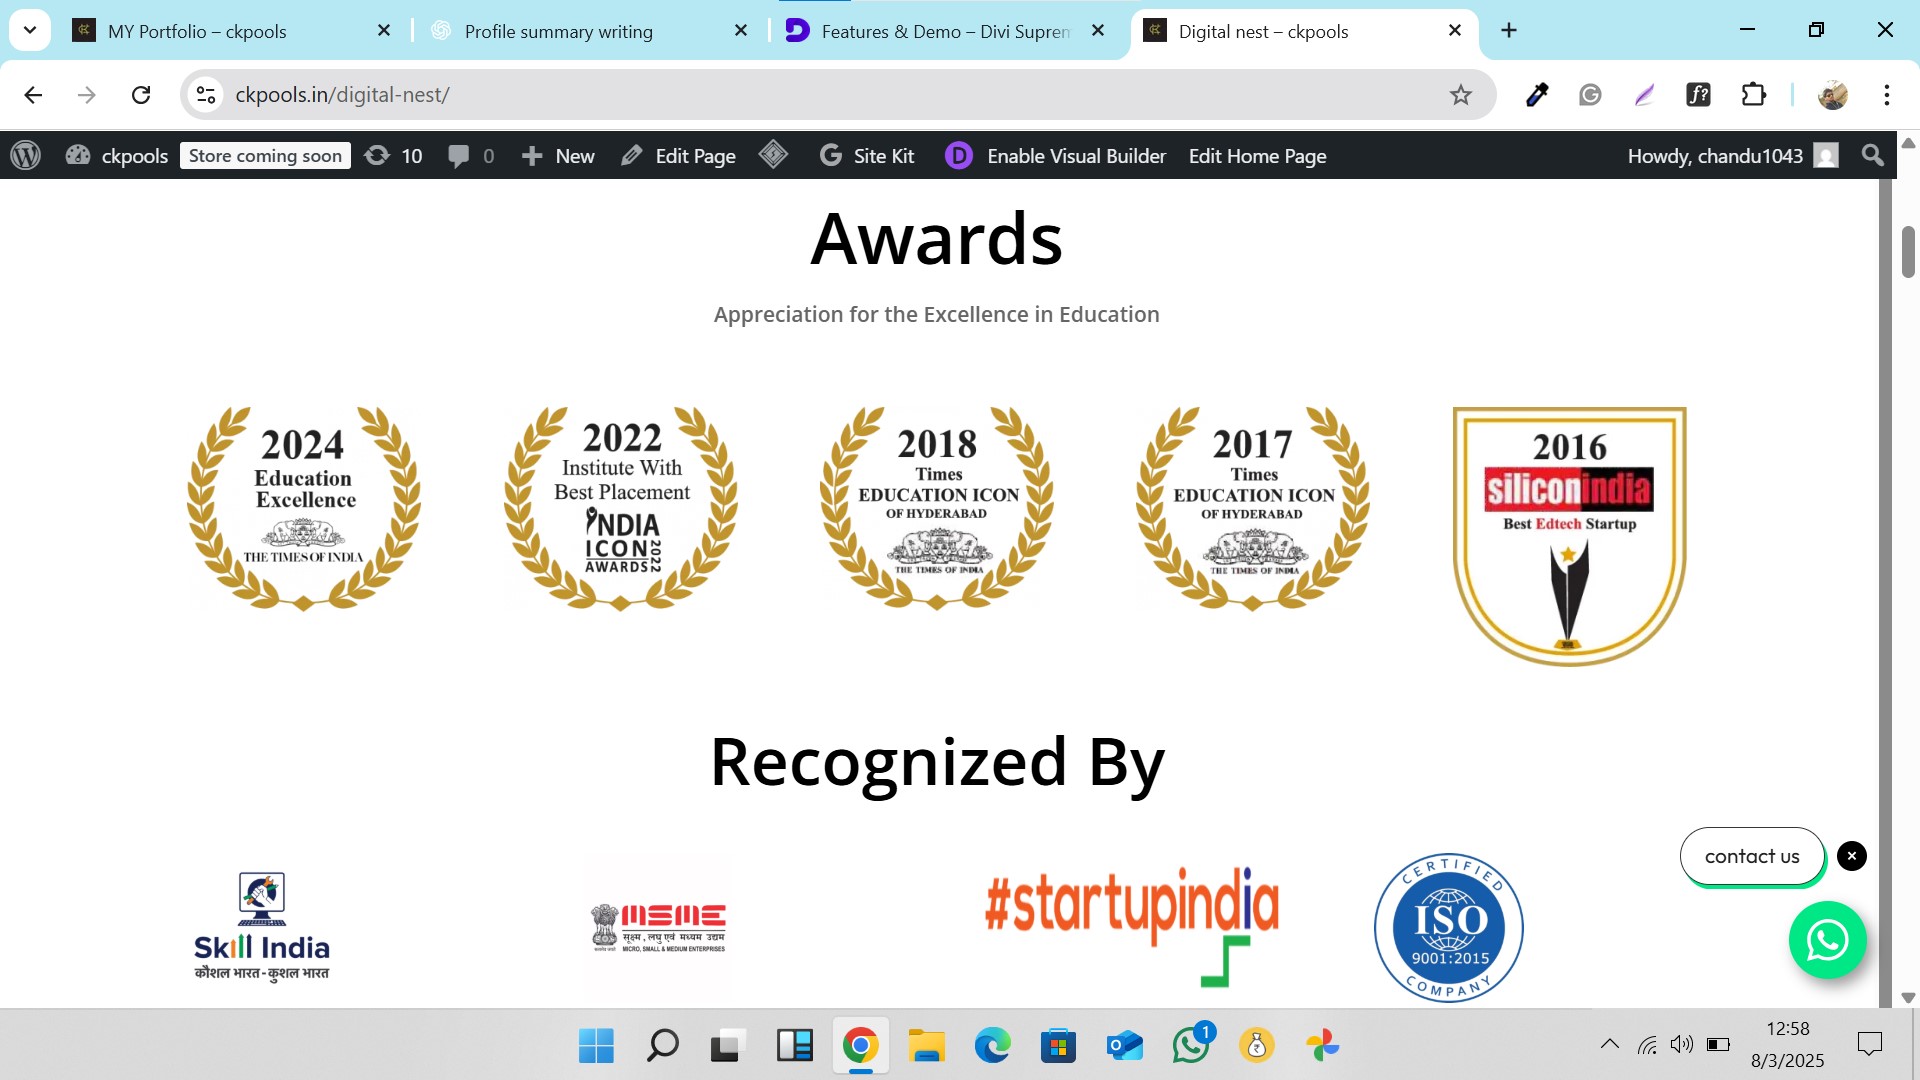Dismiss the contact us bubble
Image resolution: width=1920 pixels, height=1080 pixels.
pos(1851,856)
